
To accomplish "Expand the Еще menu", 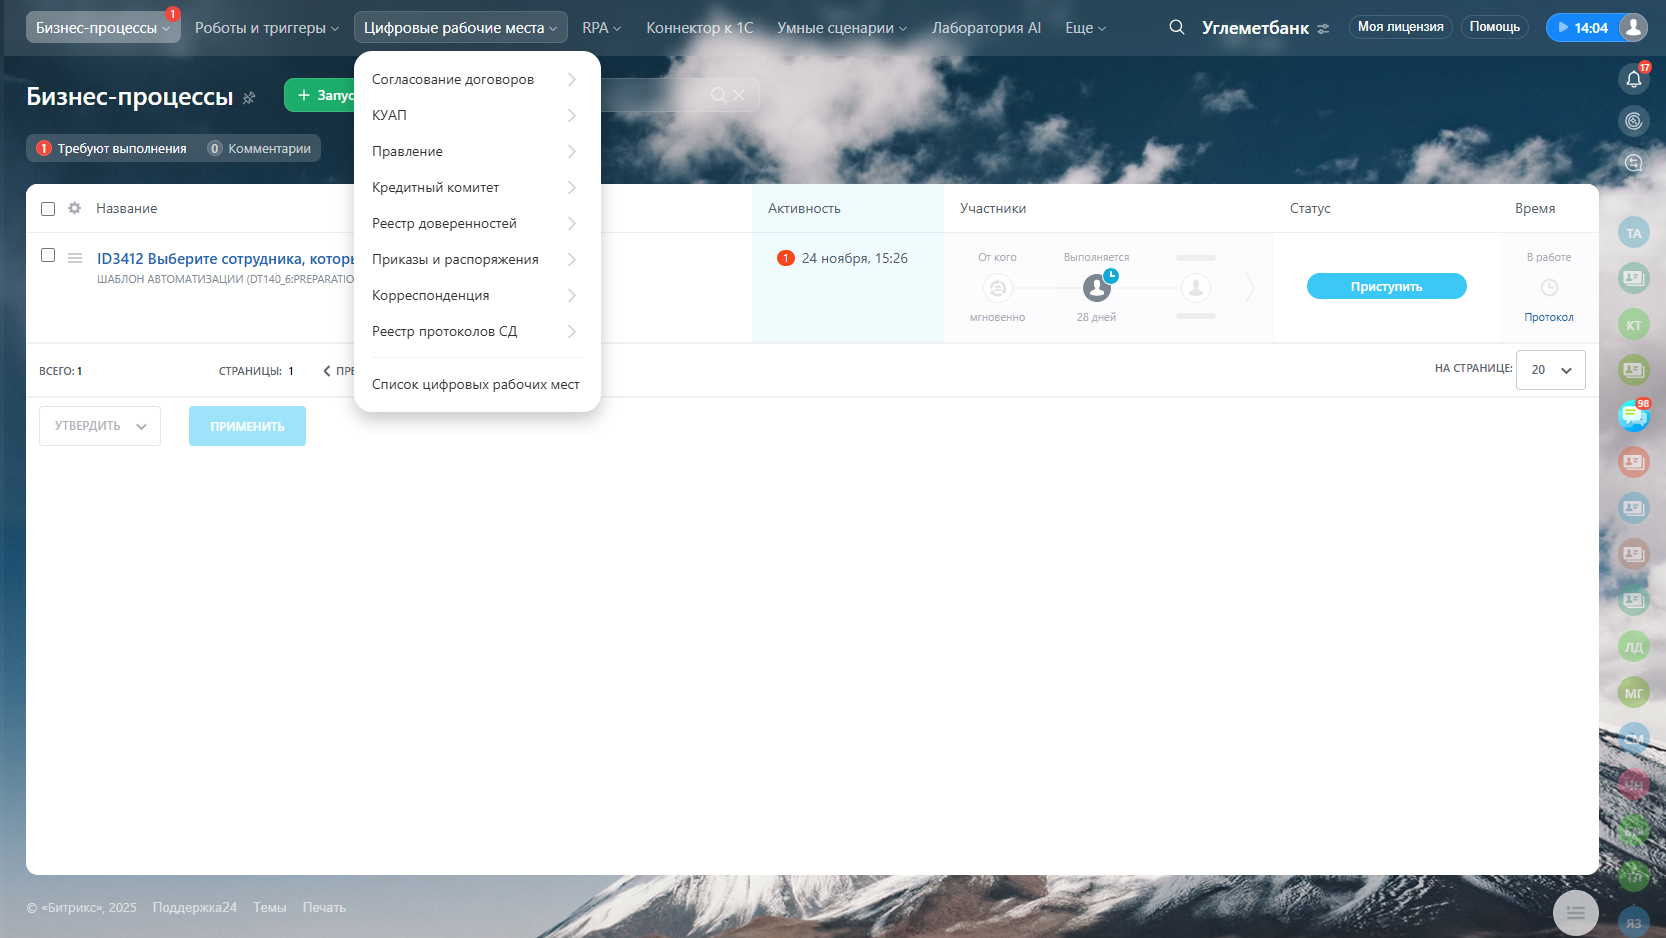I will point(1085,28).
